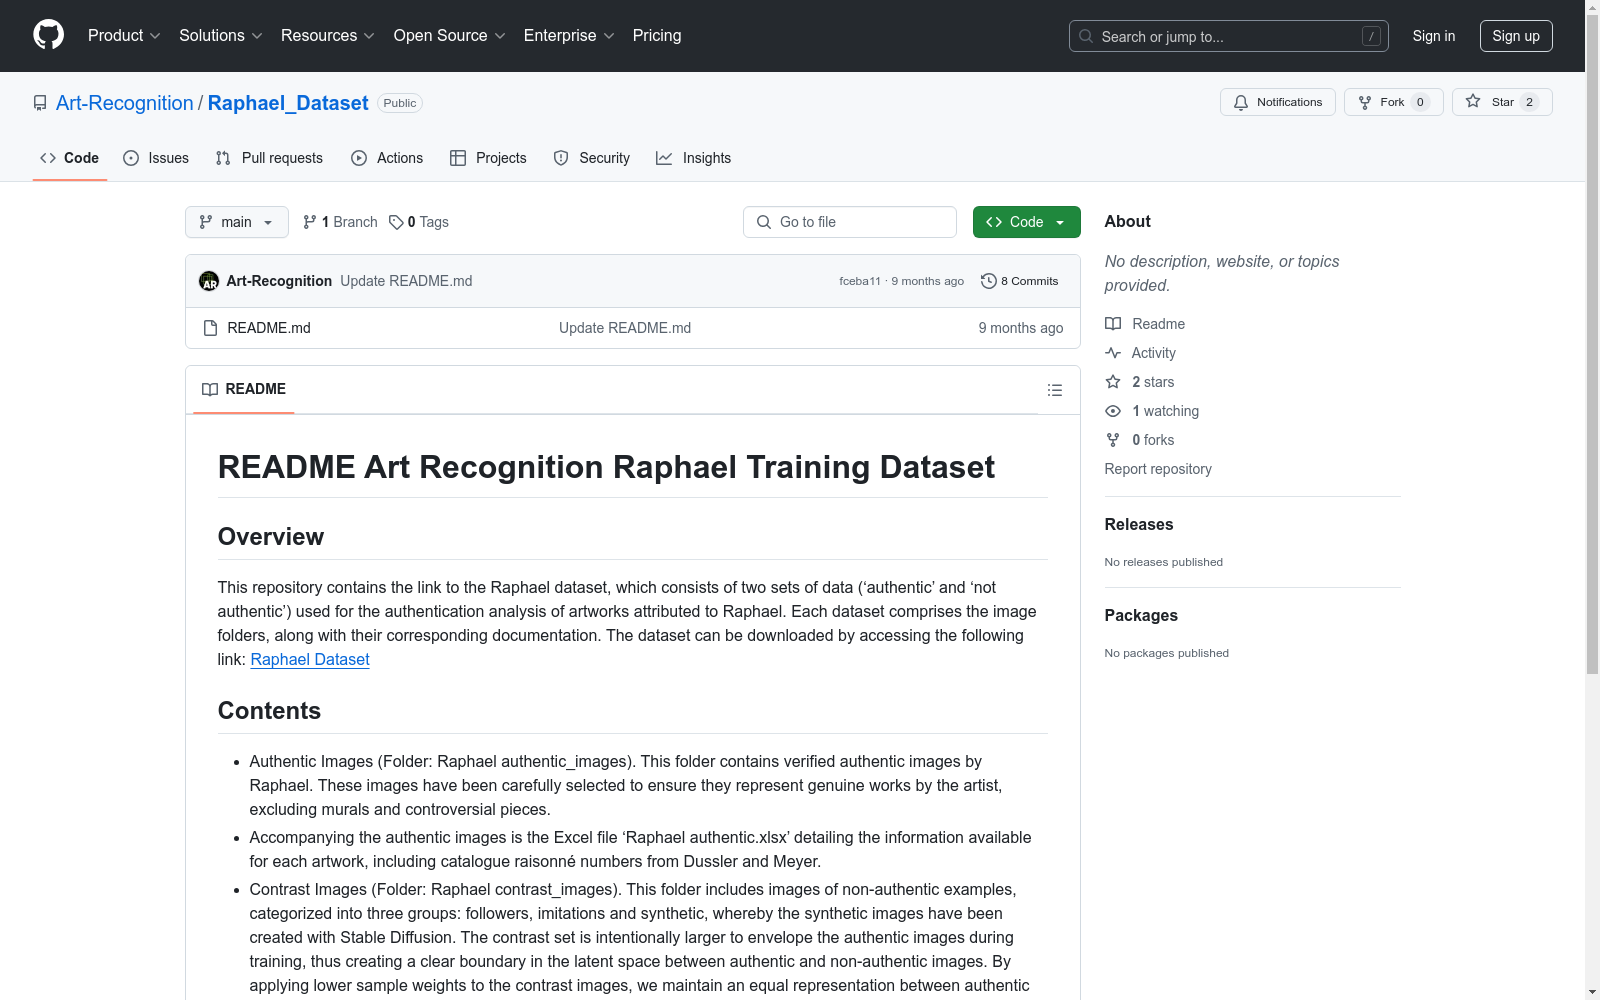
Task: Open the README outline icon
Action: click(1055, 390)
